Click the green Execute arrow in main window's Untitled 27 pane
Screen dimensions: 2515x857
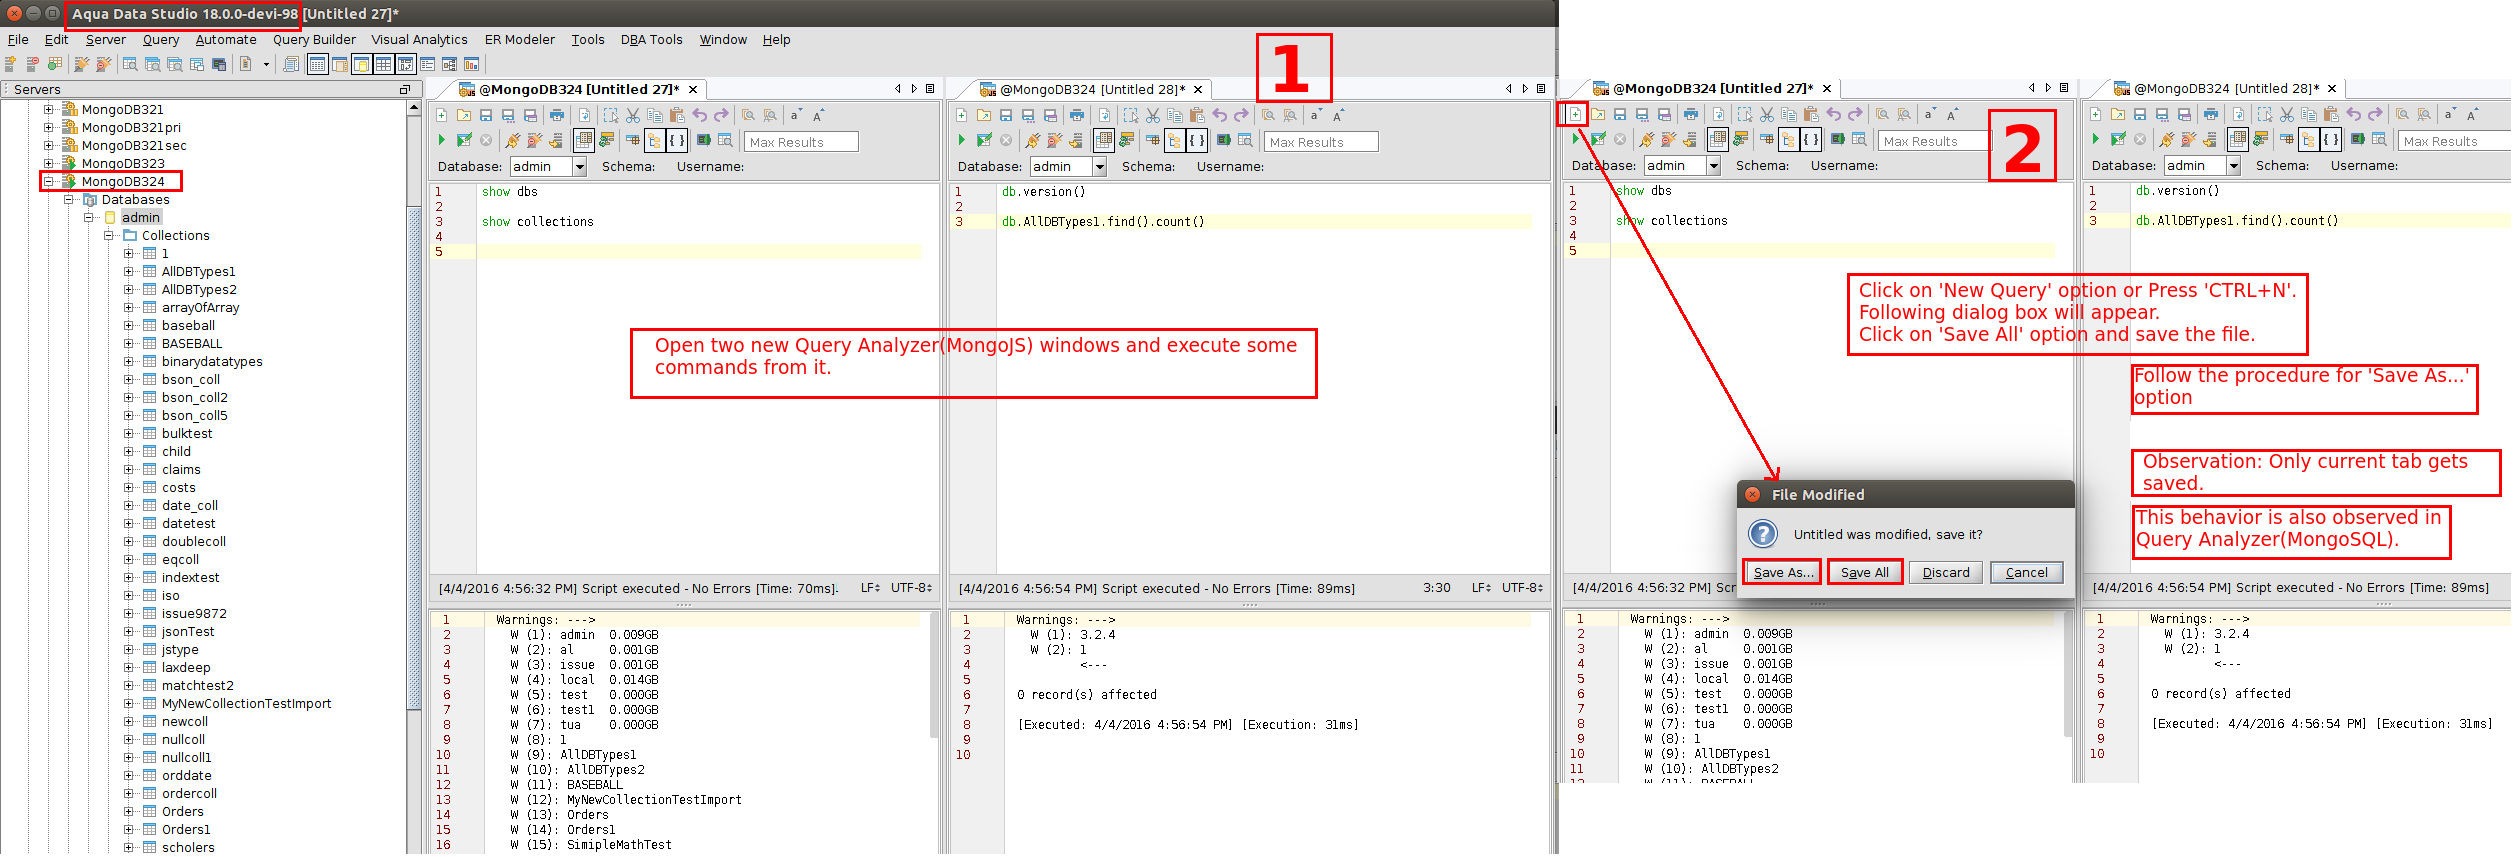442,140
